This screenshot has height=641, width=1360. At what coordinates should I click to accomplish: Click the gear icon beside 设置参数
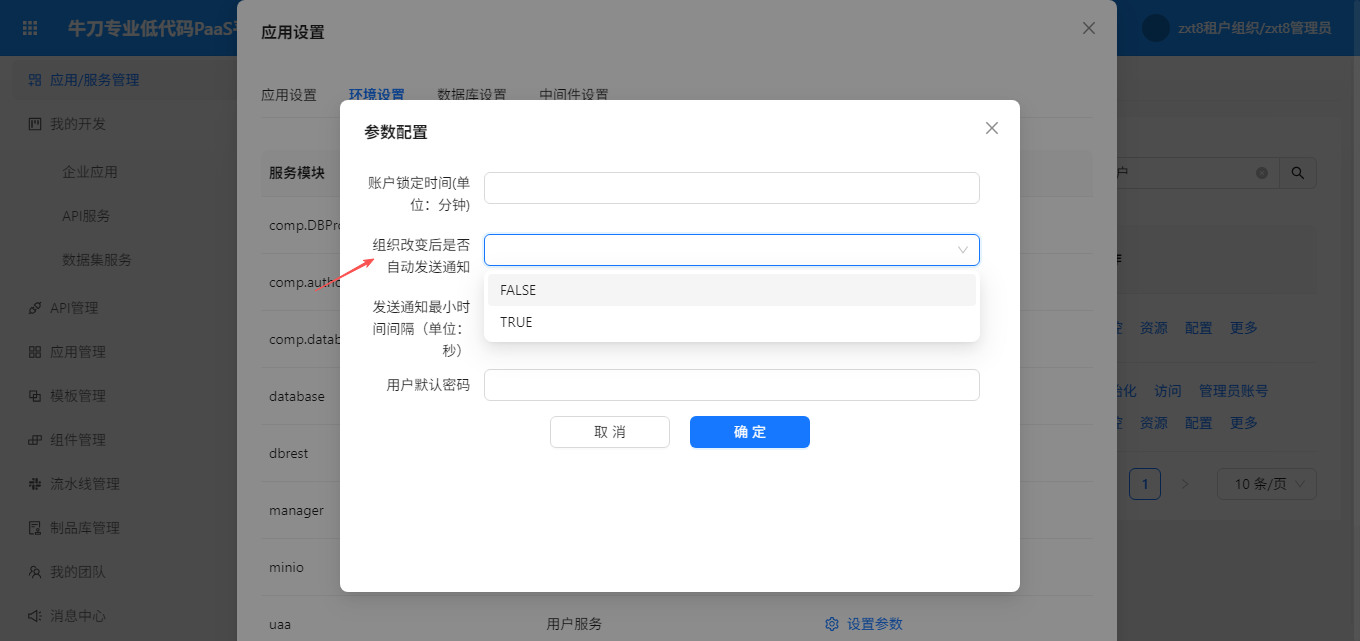[x=831, y=624]
